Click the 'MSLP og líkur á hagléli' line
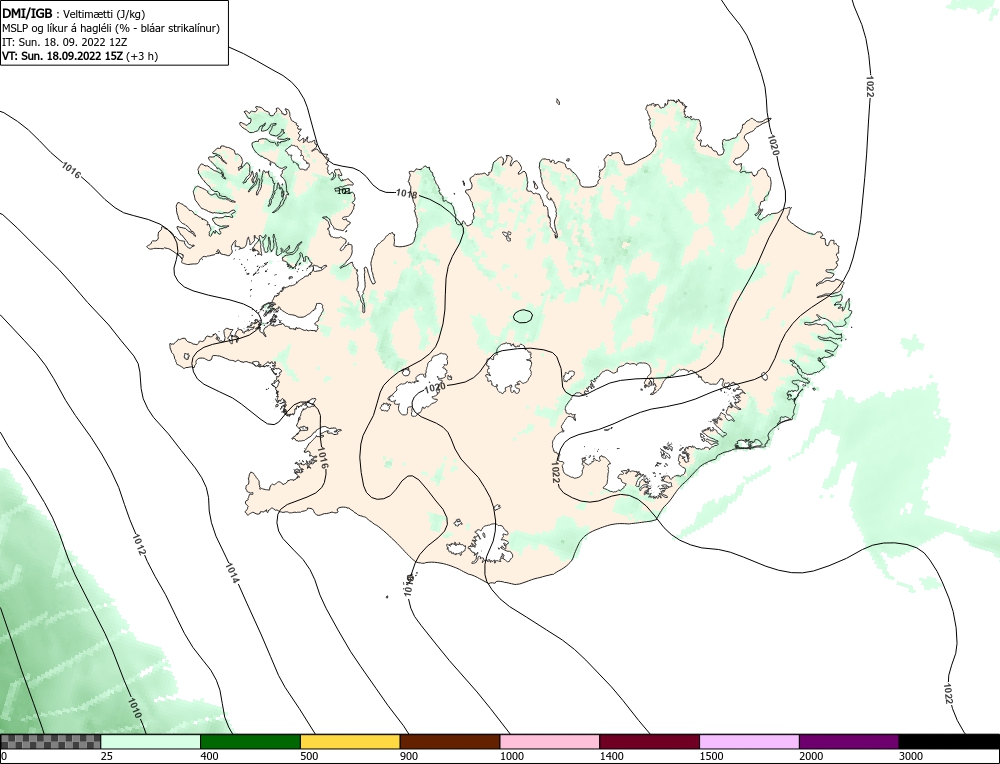The width and height of the screenshot is (1000, 764). (x=111, y=29)
